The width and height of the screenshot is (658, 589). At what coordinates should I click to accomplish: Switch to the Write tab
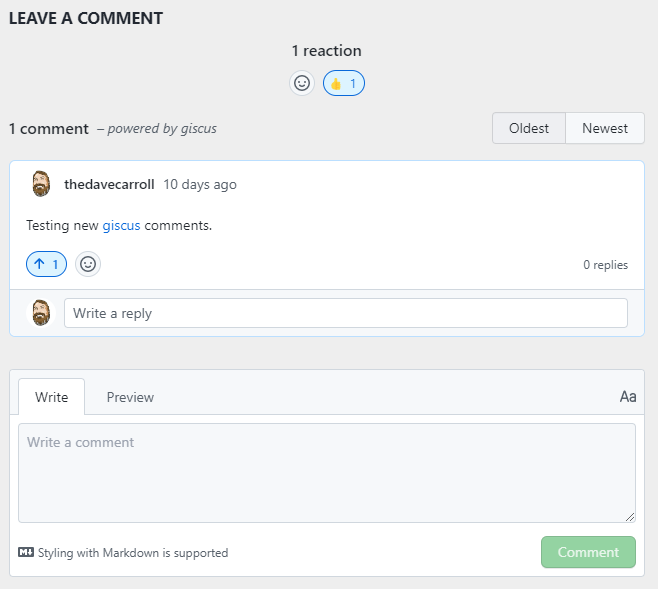[52, 397]
